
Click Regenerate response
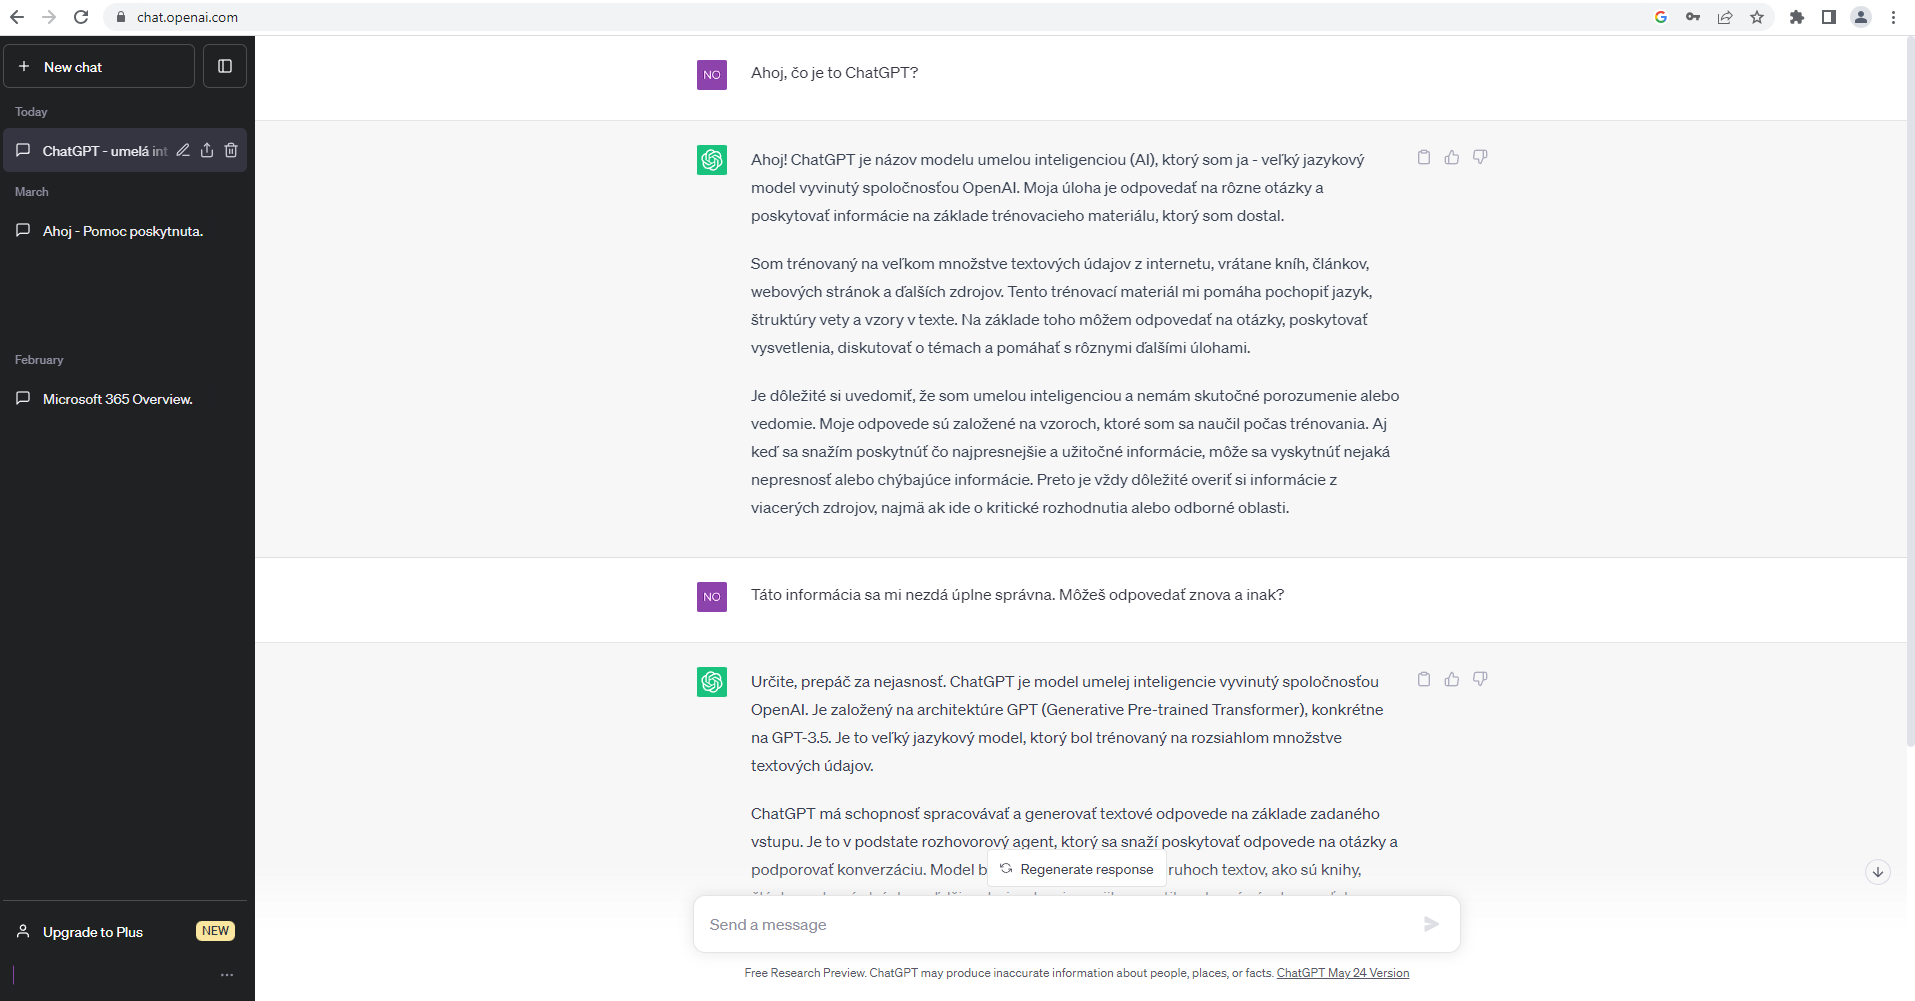point(1077,870)
